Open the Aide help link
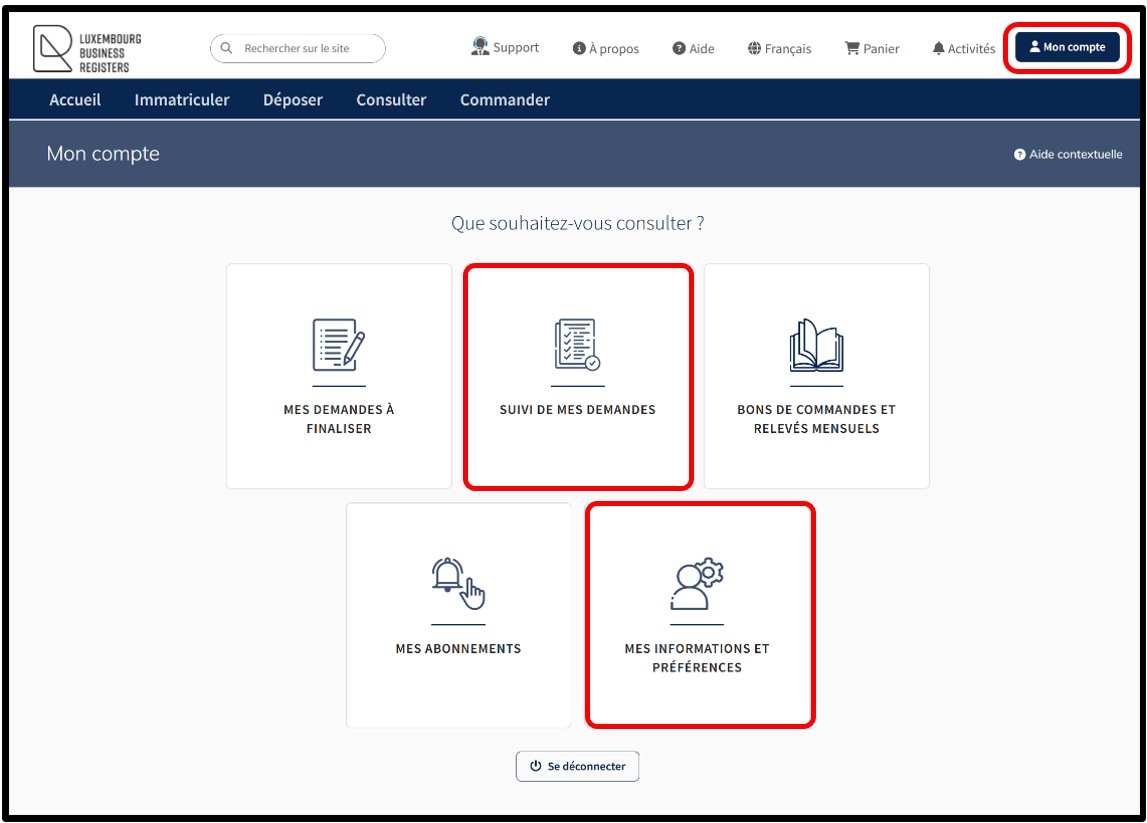This screenshot has width=1147, height=823. 693,48
